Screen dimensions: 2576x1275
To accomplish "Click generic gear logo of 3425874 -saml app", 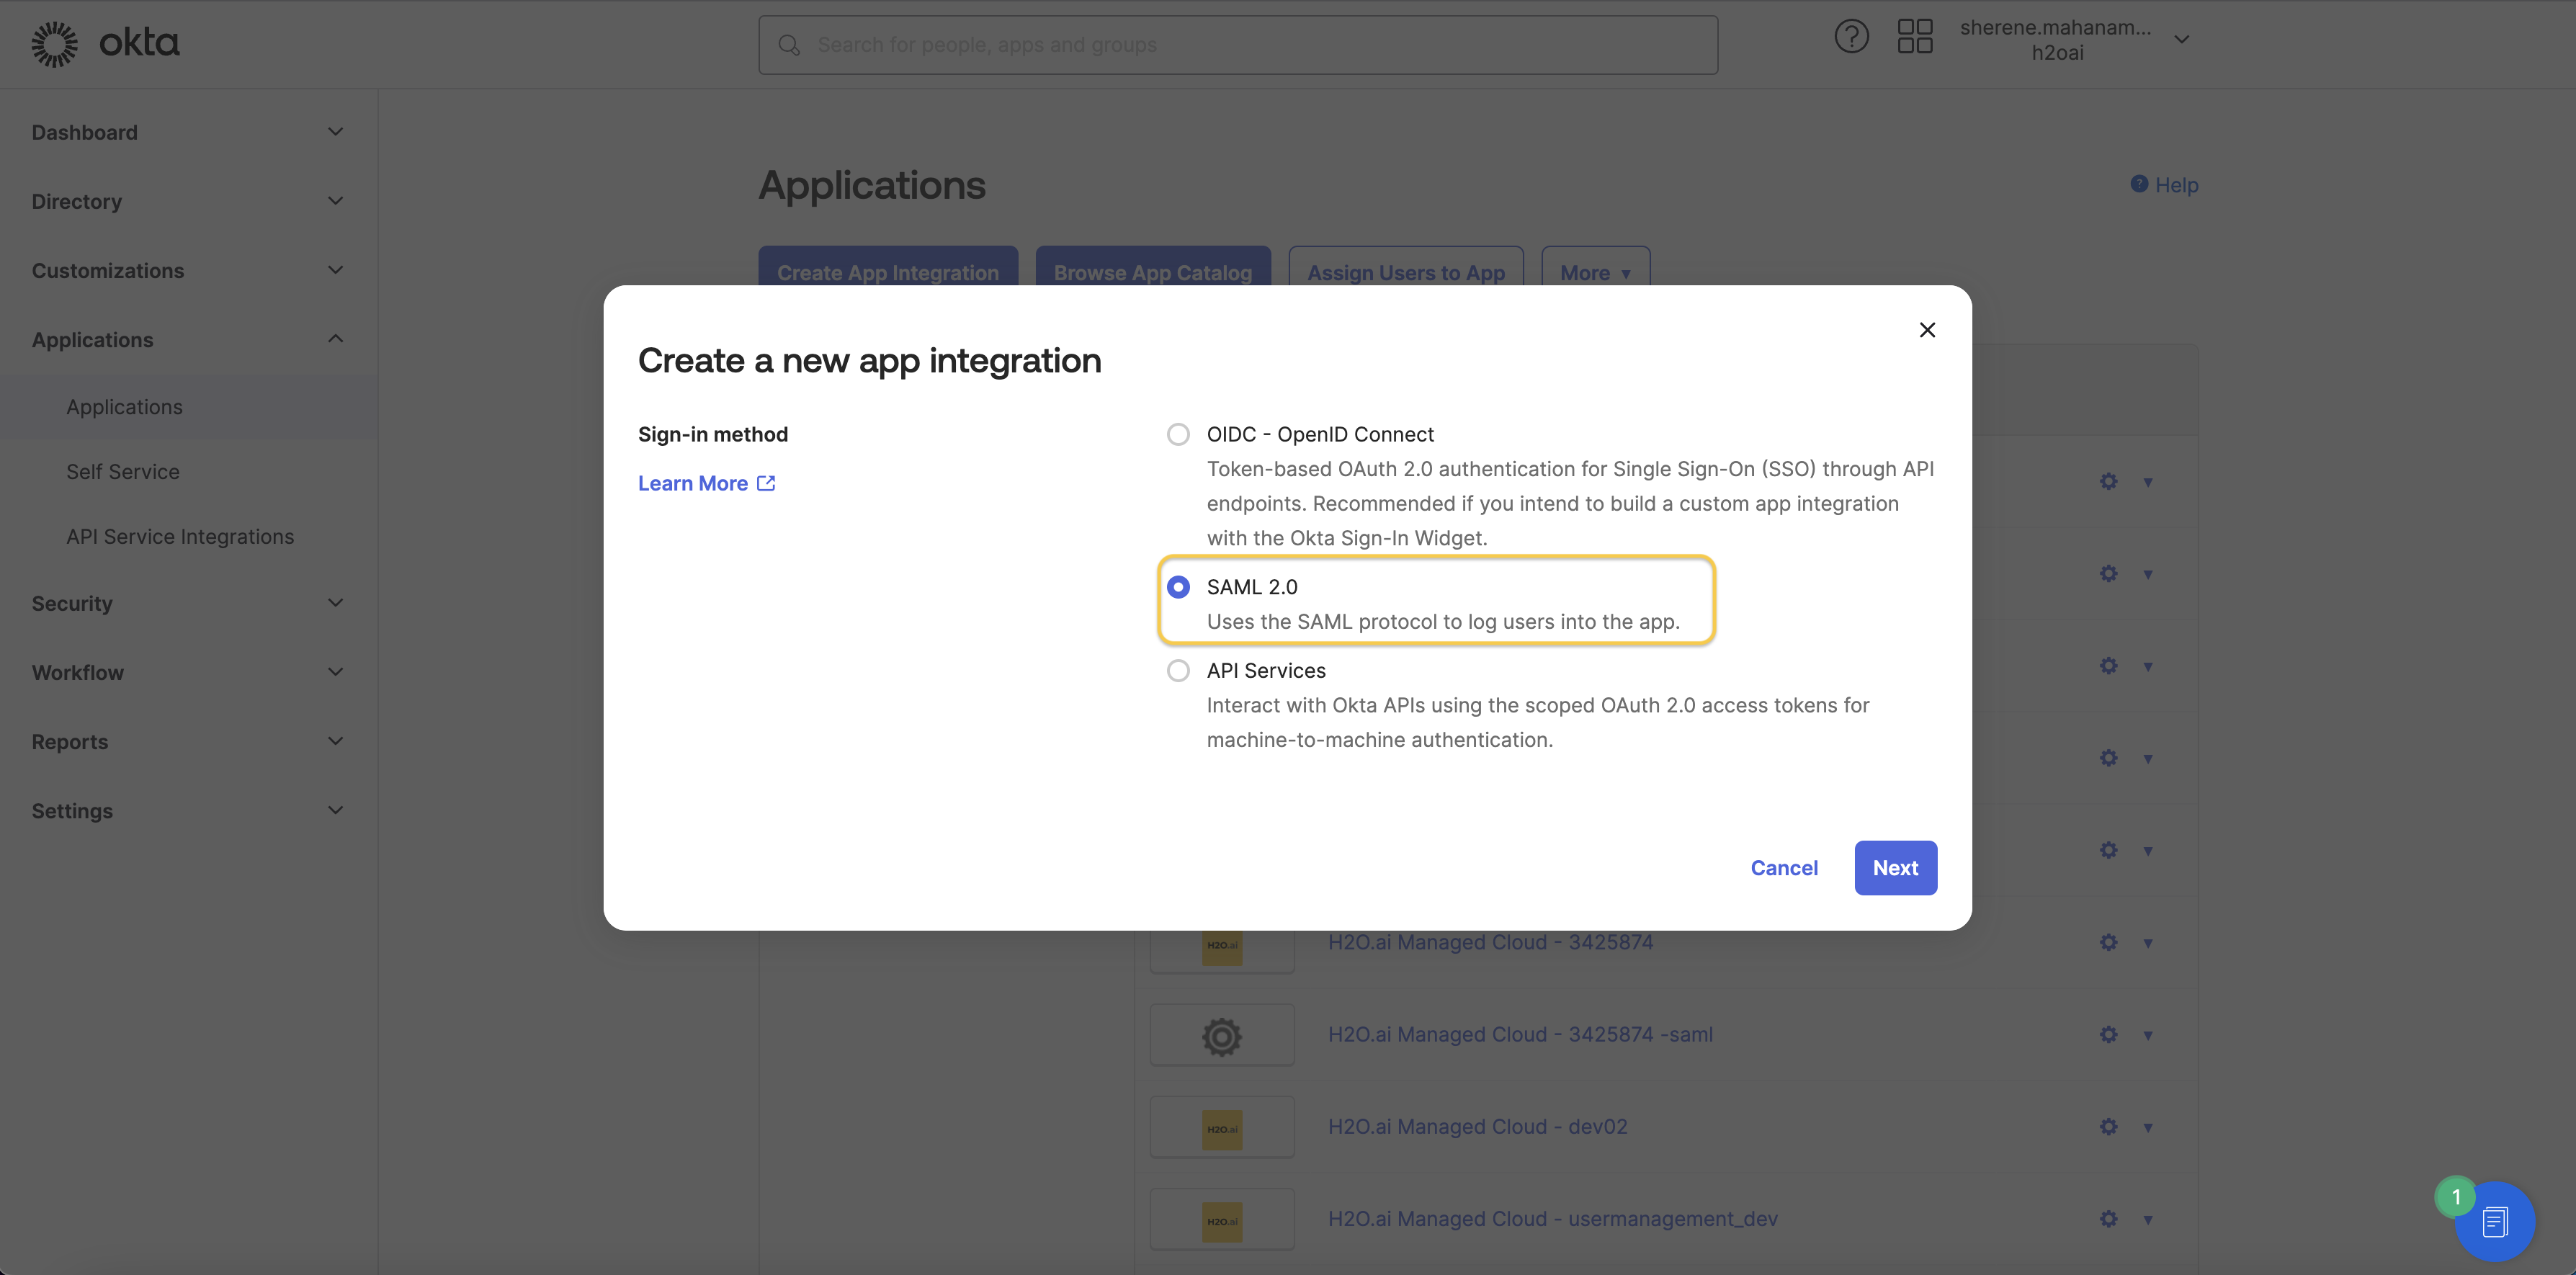I will click(x=1222, y=1036).
